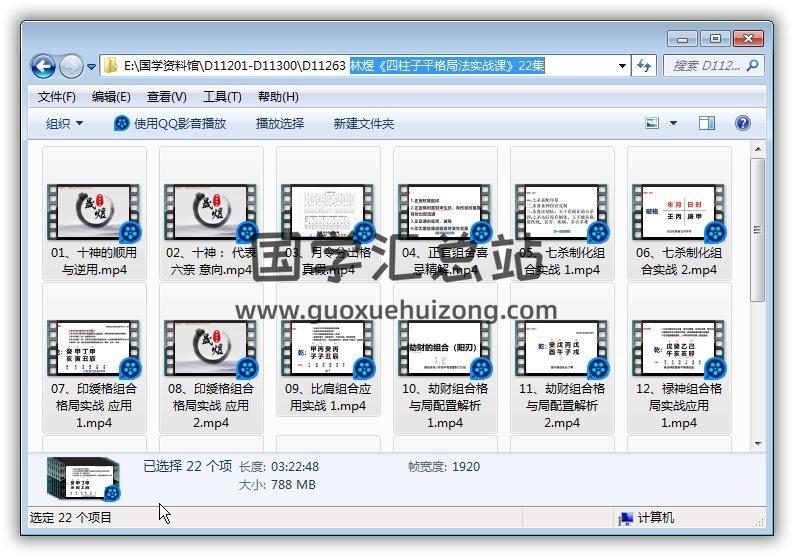Click the Back navigation arrow button
The width and height of the screenshot is (794, 556).
click(x=43, y=67)
